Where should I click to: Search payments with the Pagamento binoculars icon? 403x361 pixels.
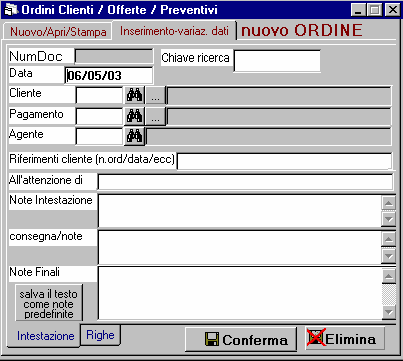pos(134,116)
